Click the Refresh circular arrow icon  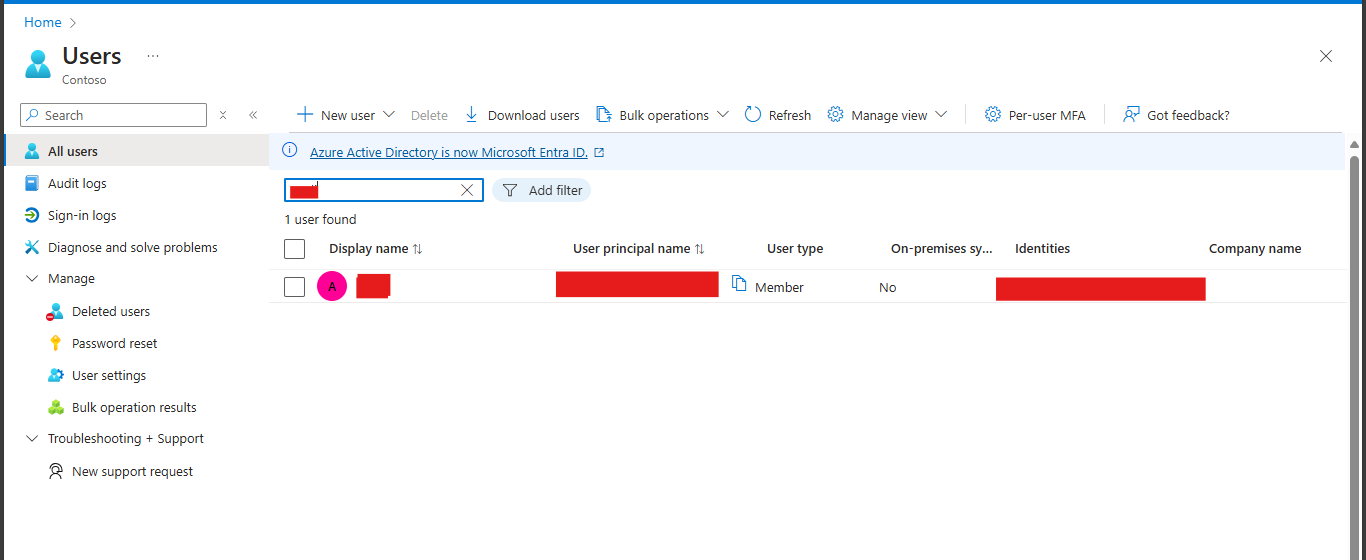(x=753, y=114)
